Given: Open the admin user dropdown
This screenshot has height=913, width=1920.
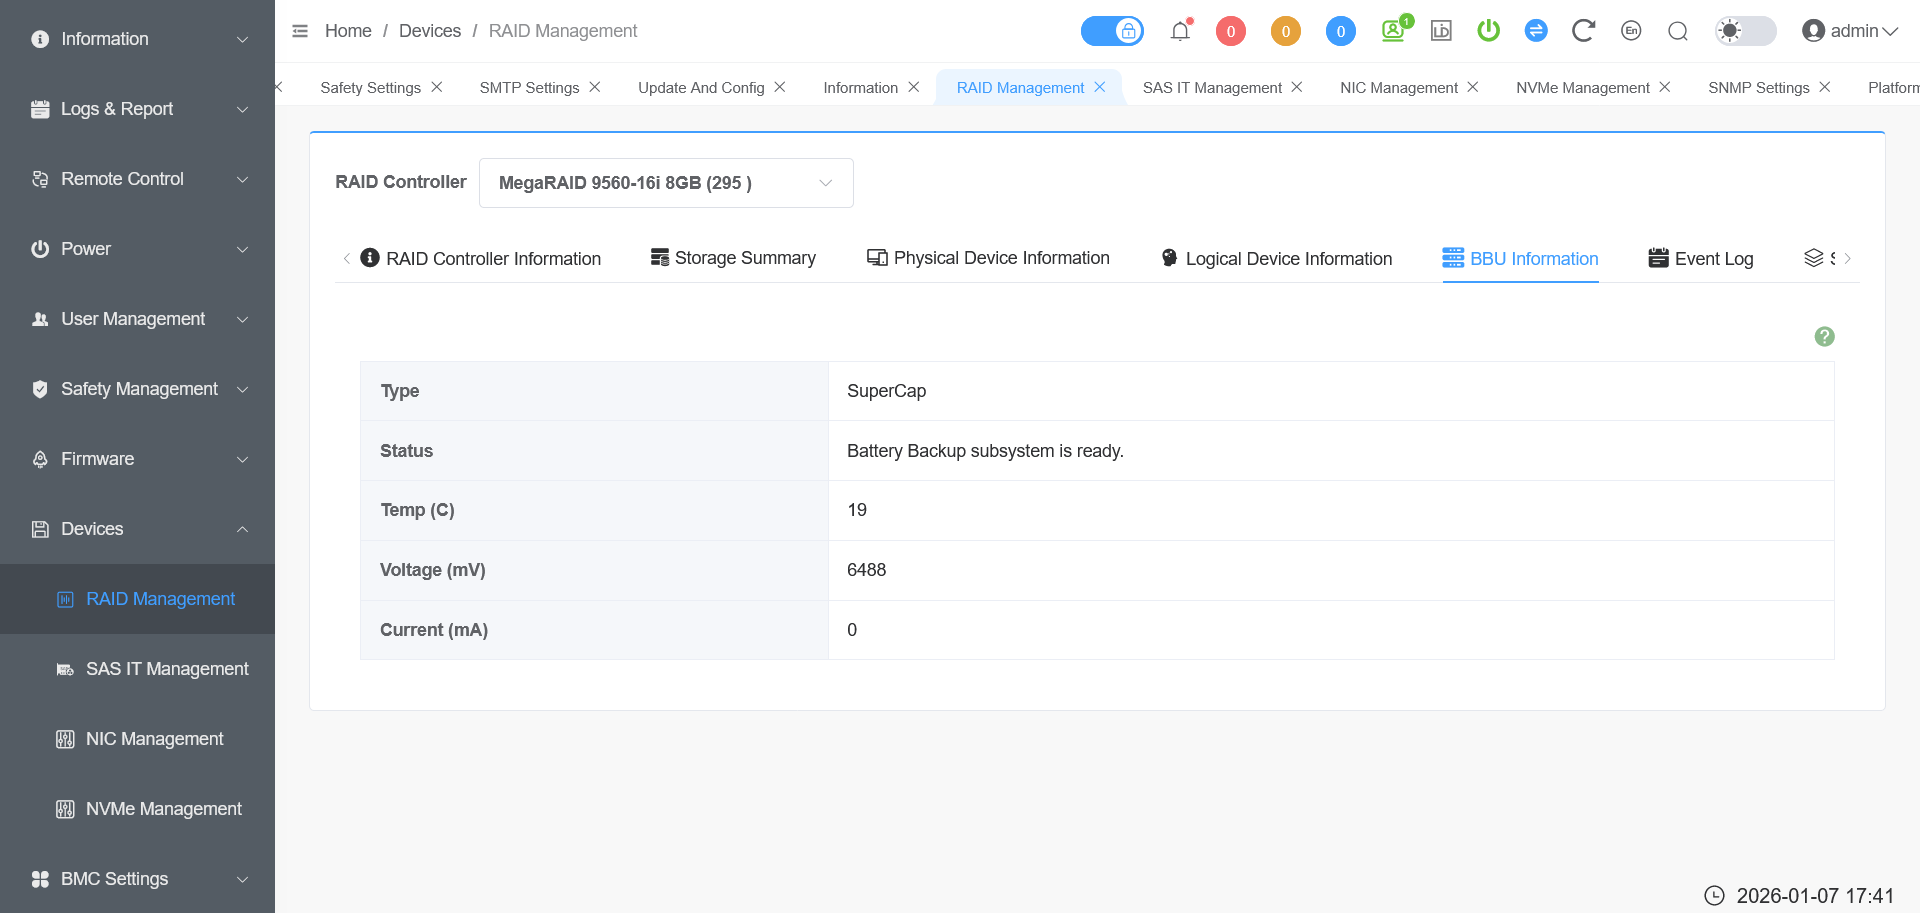Looking at the screenshot, I should coord(1850,31).
